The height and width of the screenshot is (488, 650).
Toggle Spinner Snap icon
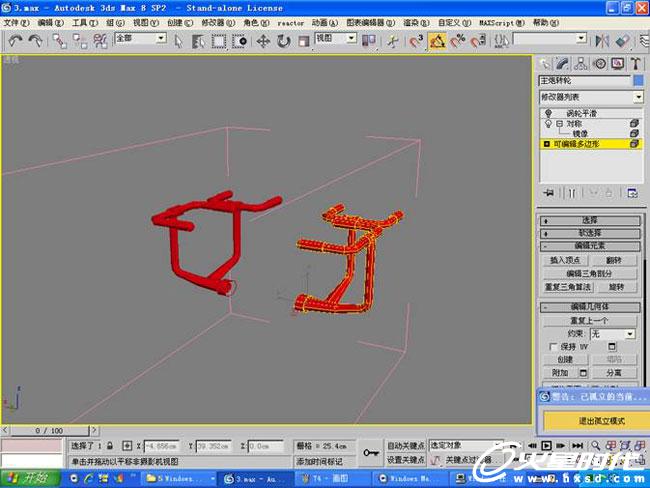[x=478, y=41]
